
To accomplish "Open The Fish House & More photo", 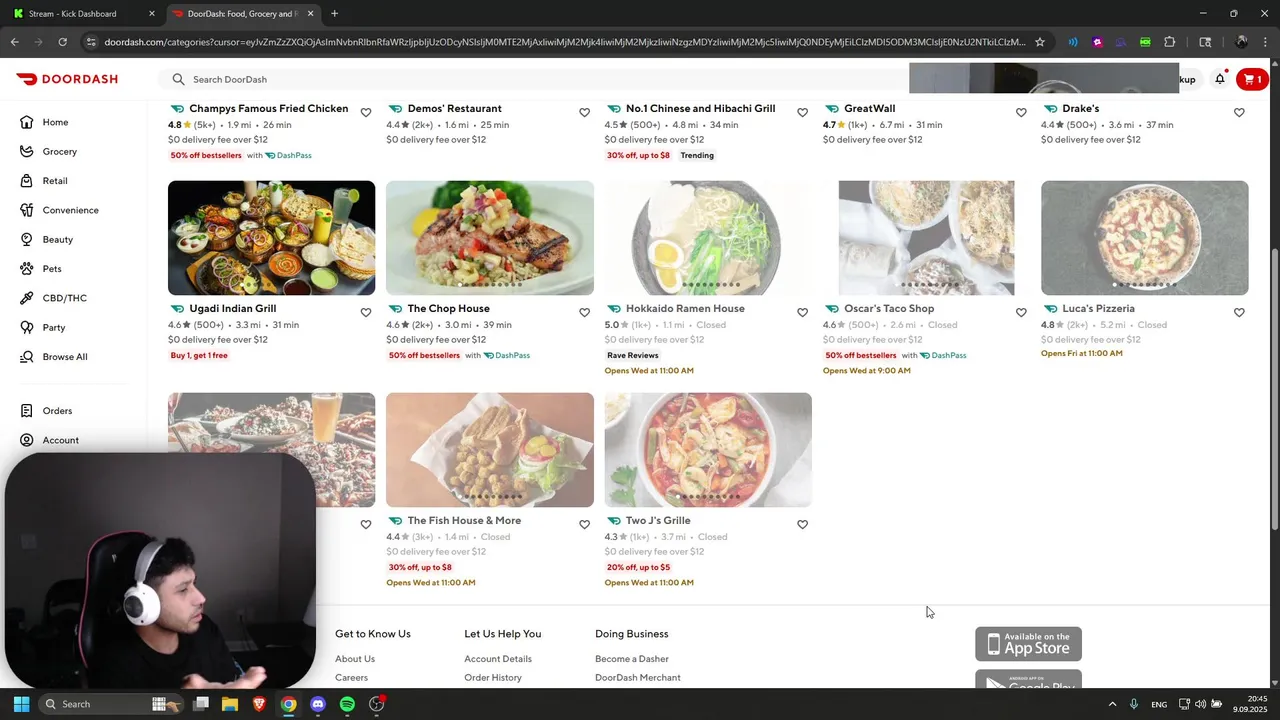I will 490,450.
